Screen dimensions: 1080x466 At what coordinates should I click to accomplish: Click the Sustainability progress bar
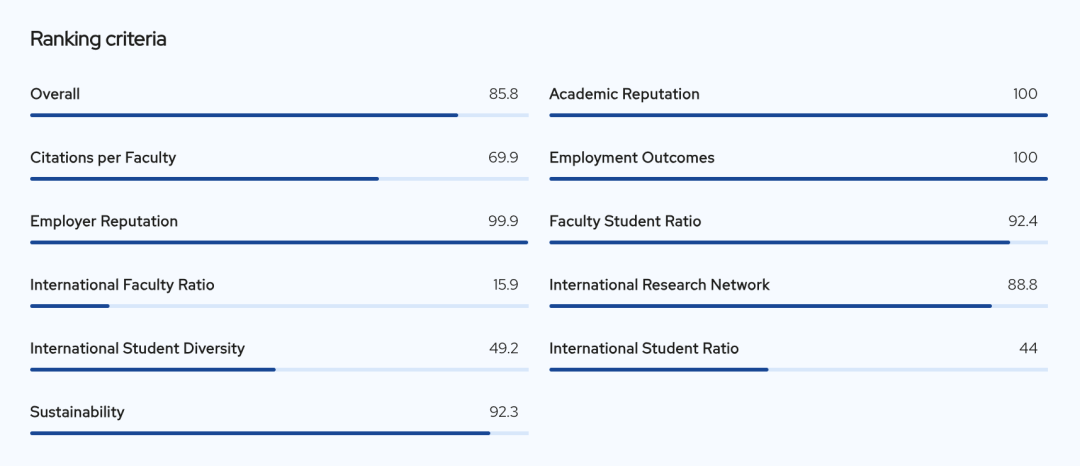(x=279, y=433)
